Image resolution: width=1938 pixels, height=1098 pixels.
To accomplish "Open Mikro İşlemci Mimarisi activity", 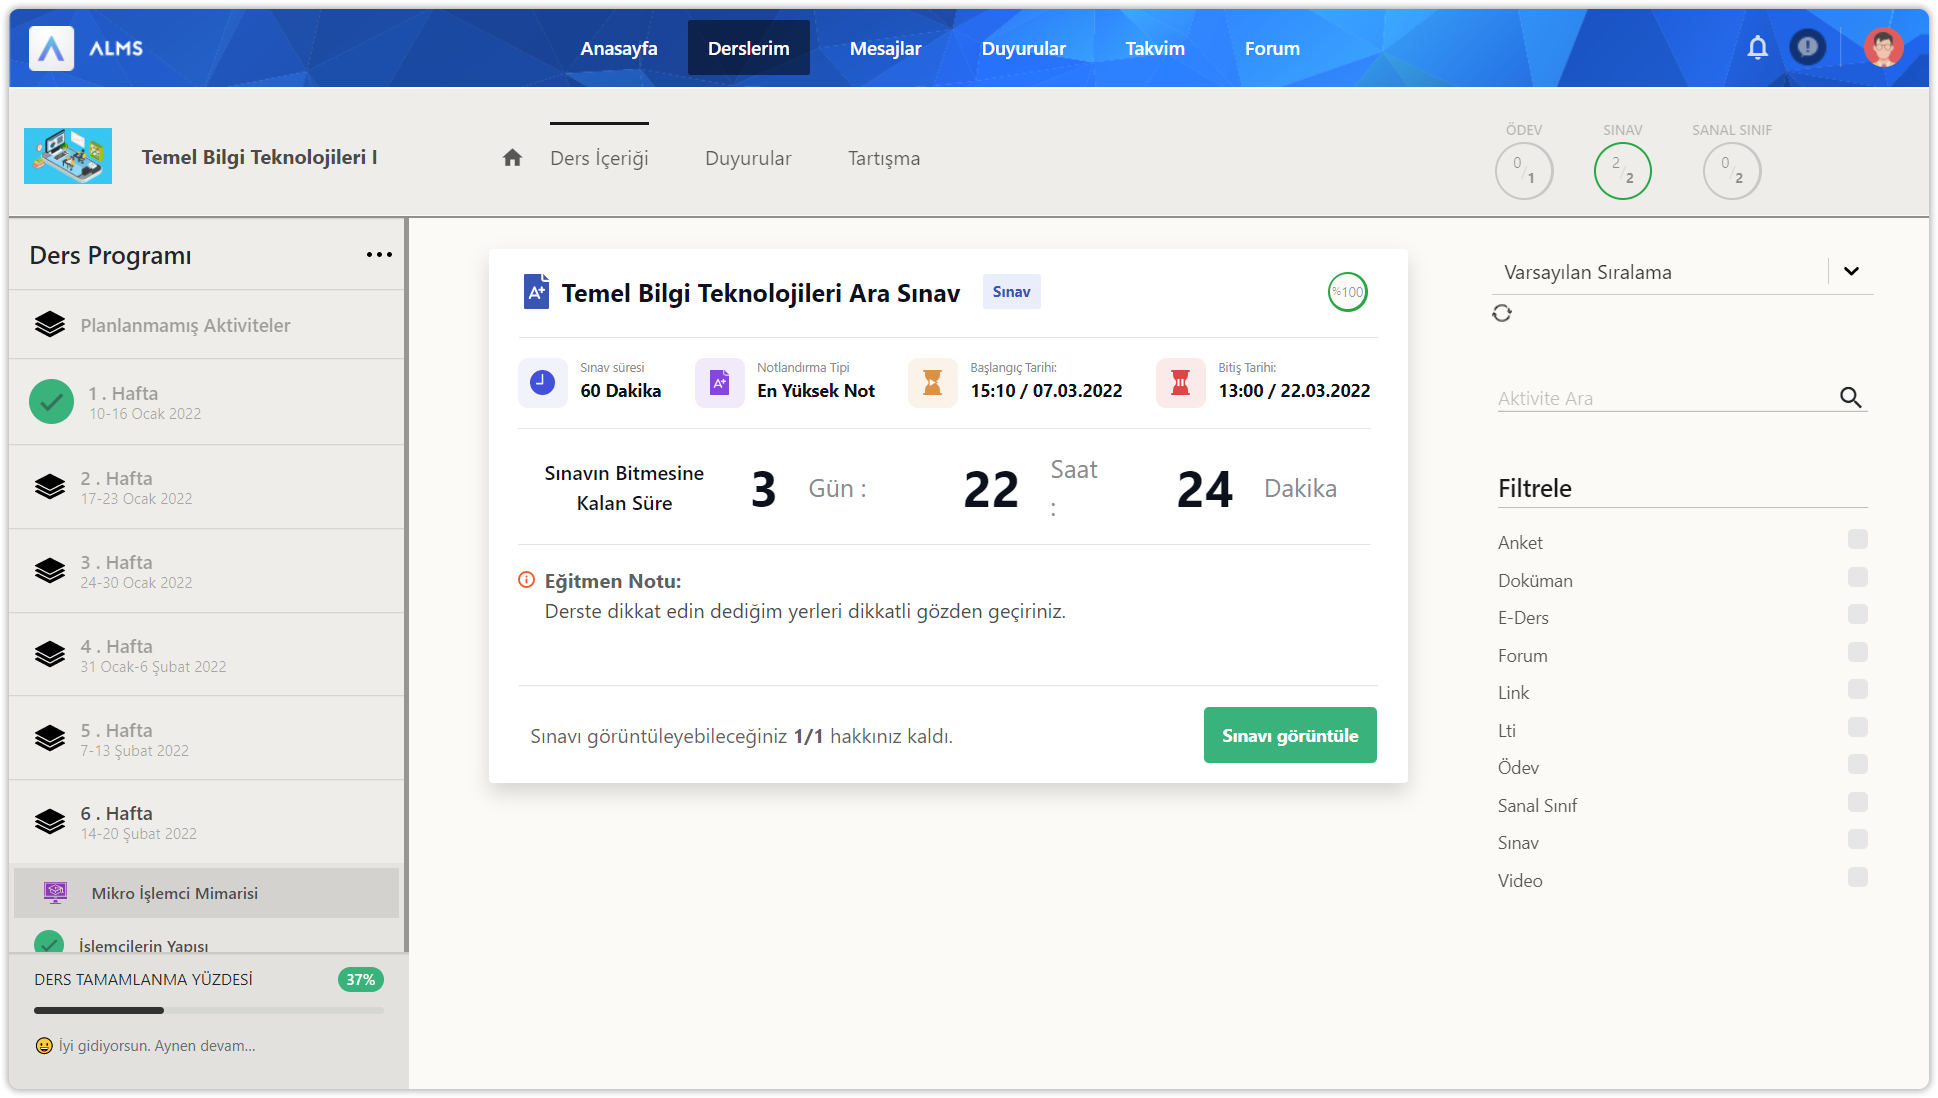I will (x=175, y=893).
